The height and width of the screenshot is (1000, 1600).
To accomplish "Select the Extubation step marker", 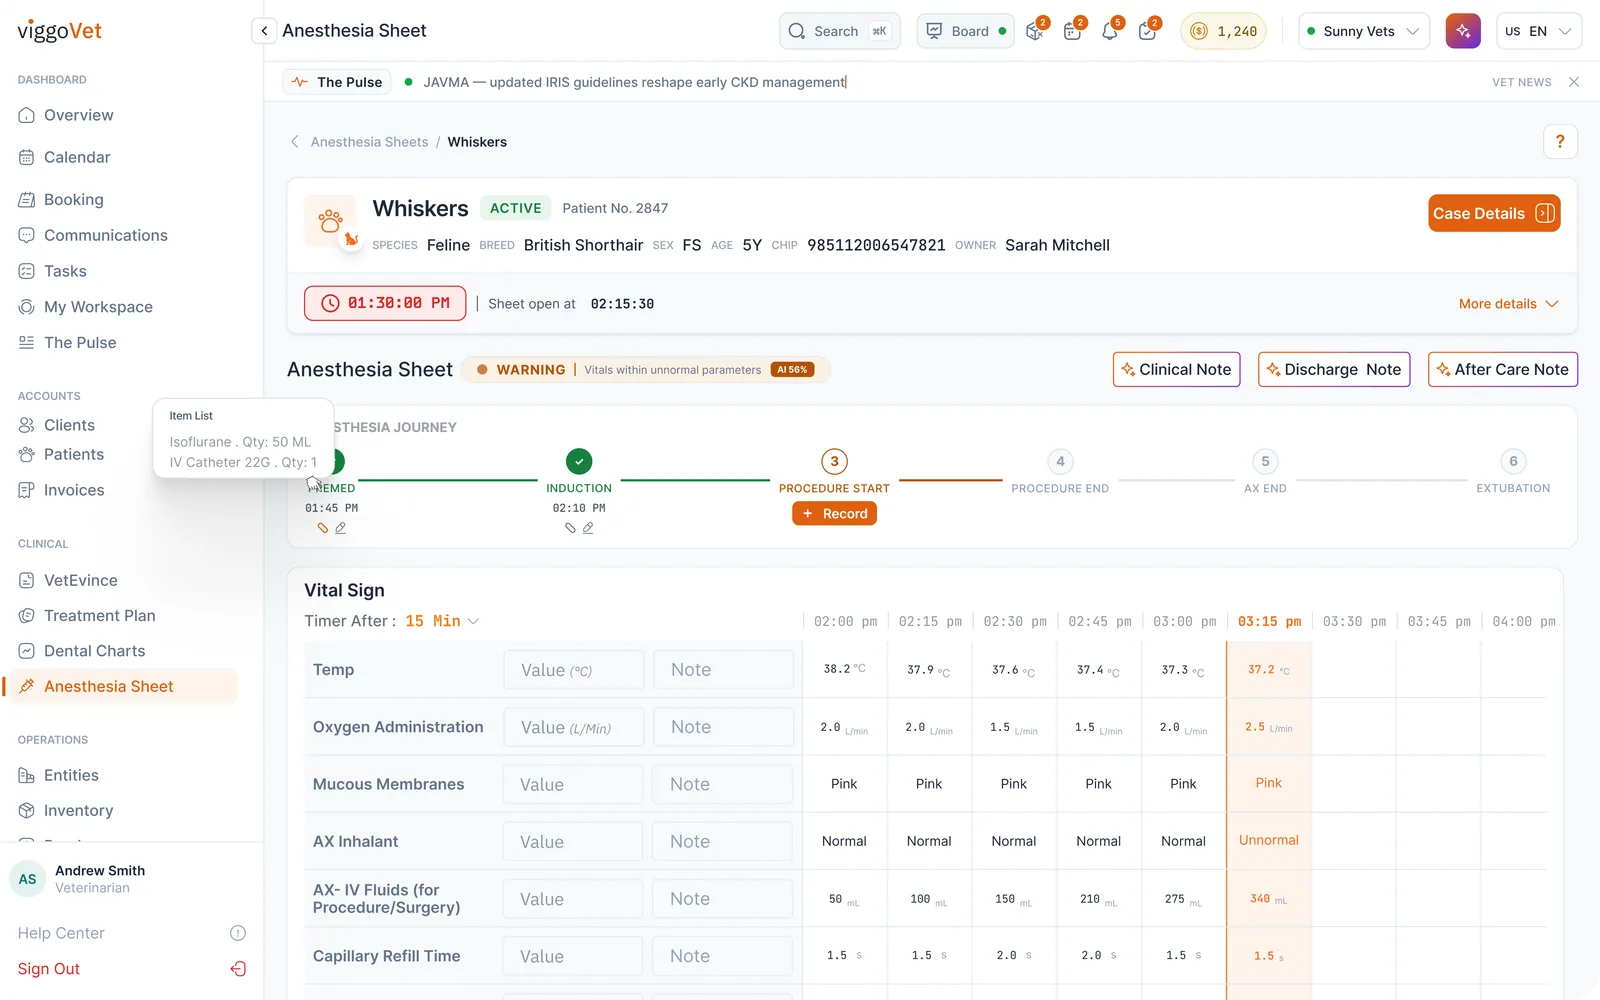I will click(1513, 461).
